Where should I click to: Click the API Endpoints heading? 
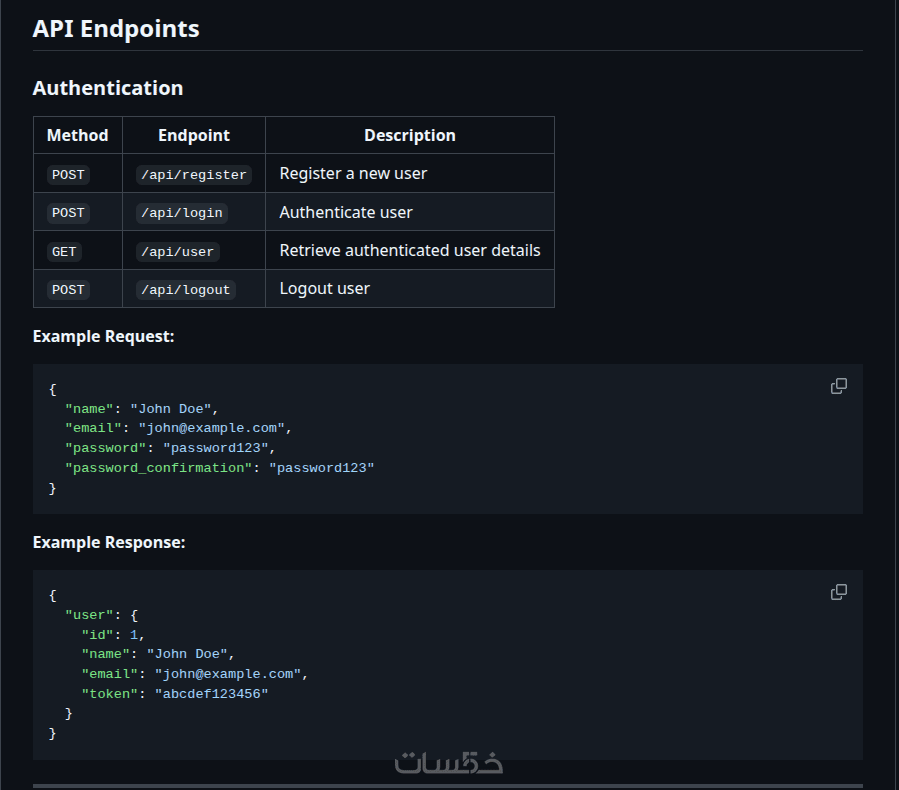(x=116, y=29)
